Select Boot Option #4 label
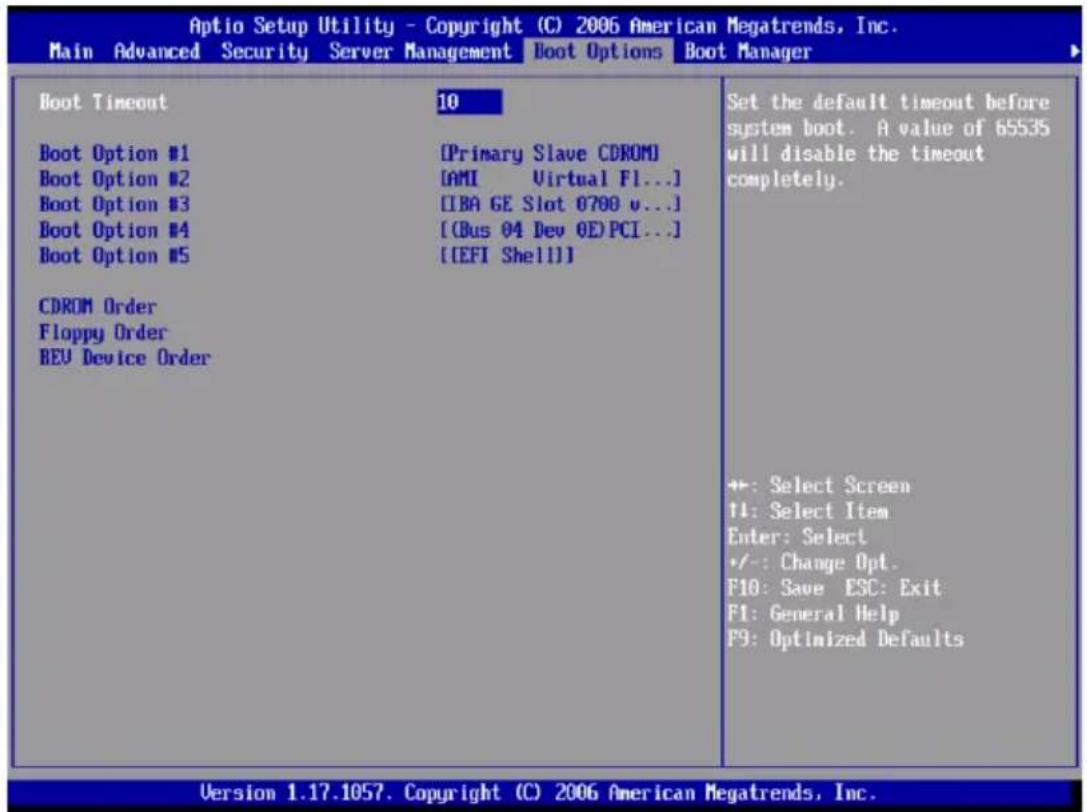The height and width of the screenshot is (812, 1087). point(114,230)
